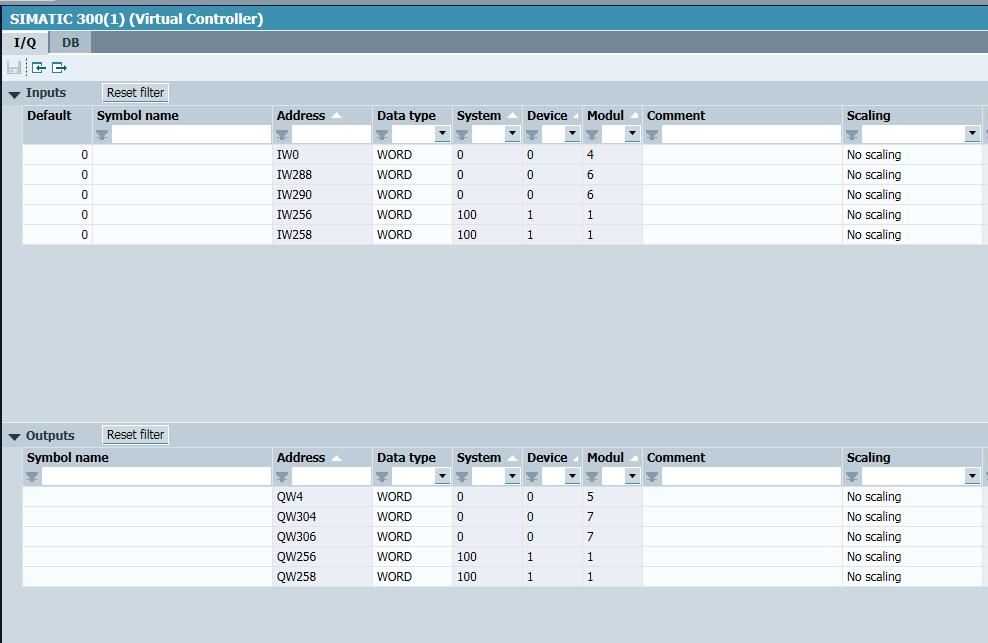
Task: Switch to the DB tab
Action: 71,42
